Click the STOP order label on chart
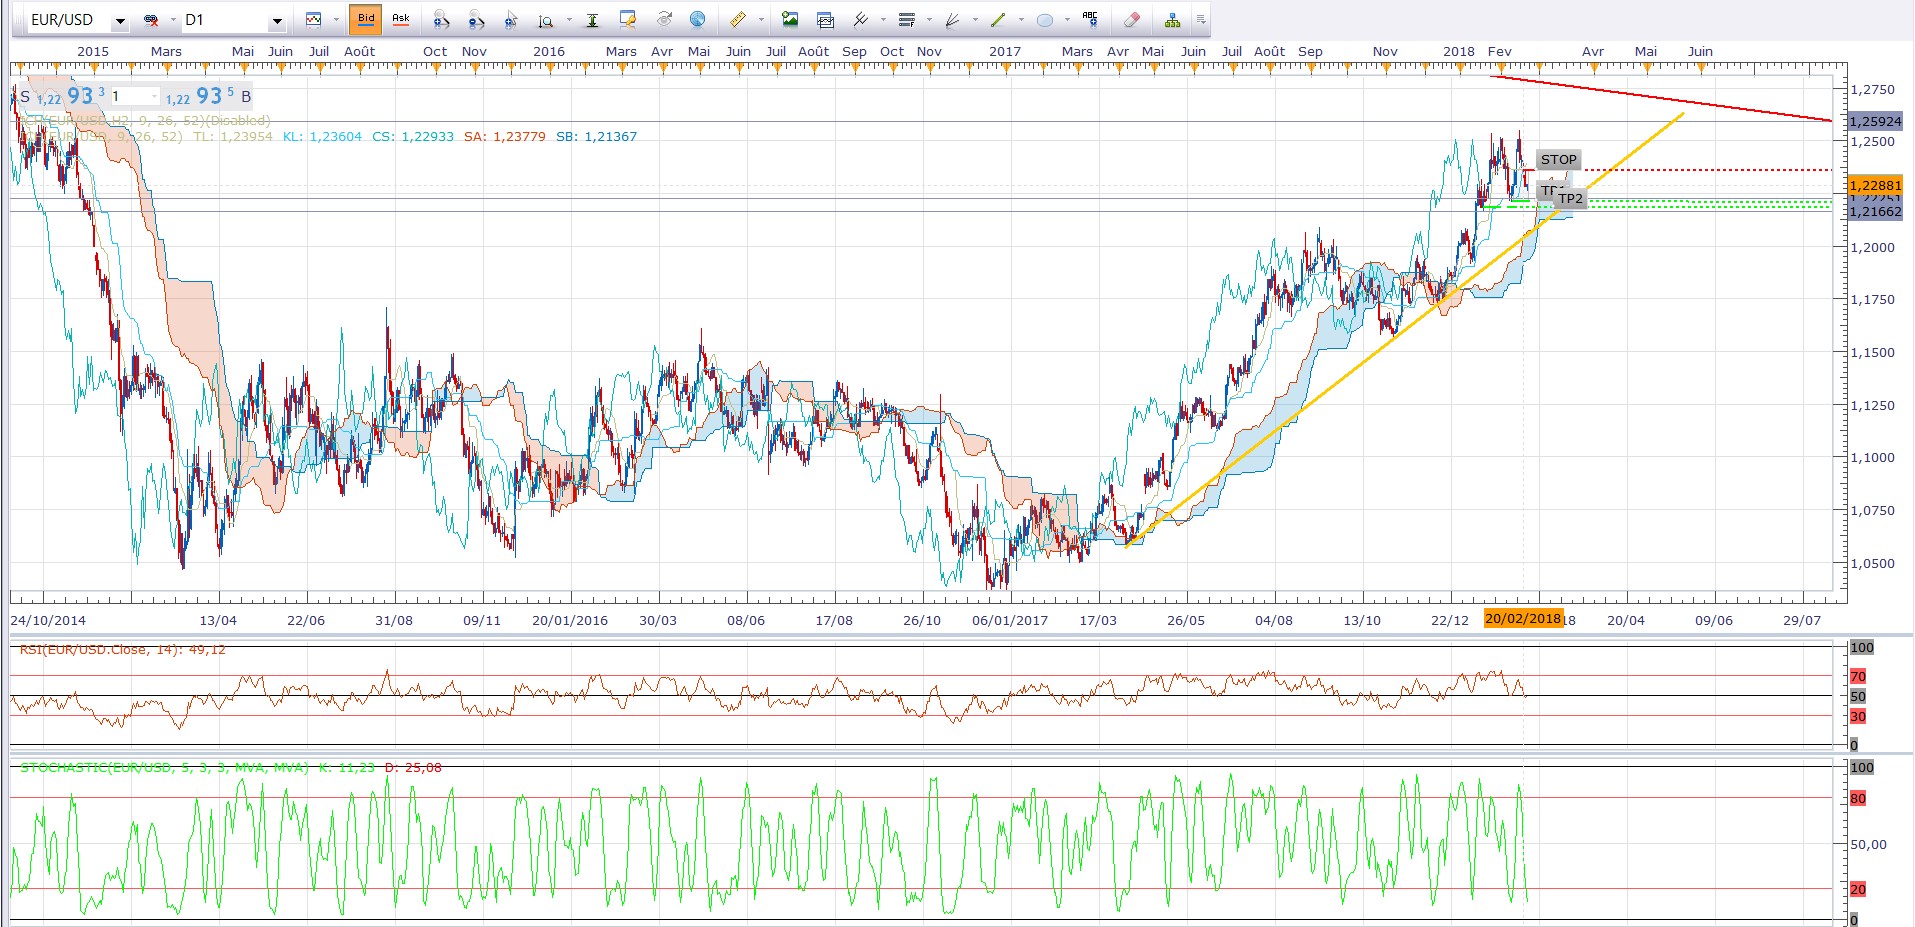Image resolution: width=1915 pixels, height=927 pixels. (x=1558, y=160)
